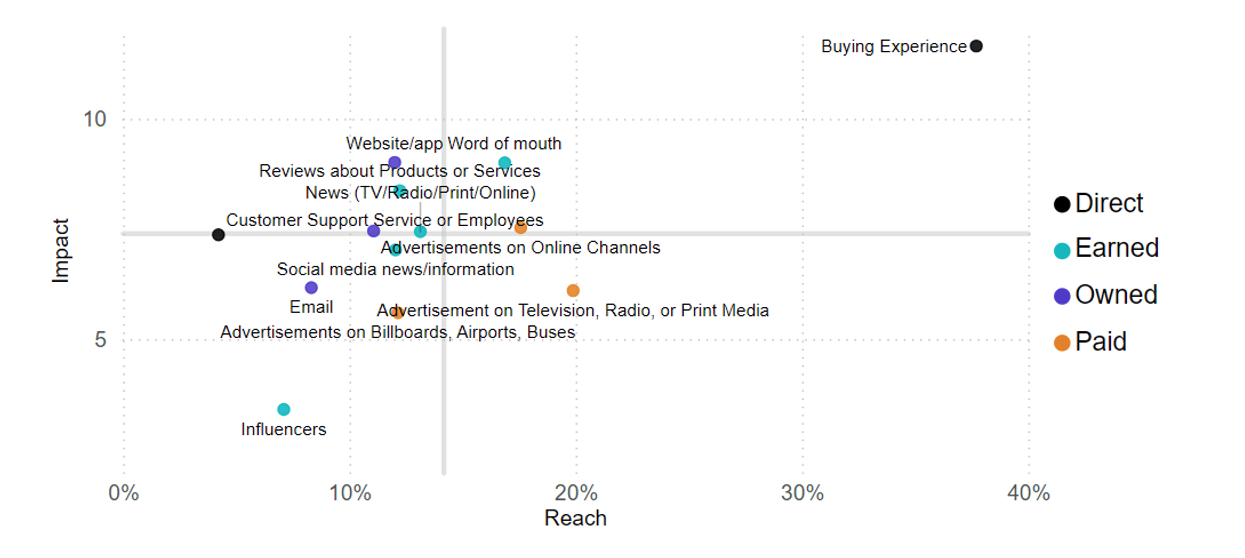1245x558 pixels.
Task: Select the orange Advertisements on Online Channels dot
Action: coord(520,228)
